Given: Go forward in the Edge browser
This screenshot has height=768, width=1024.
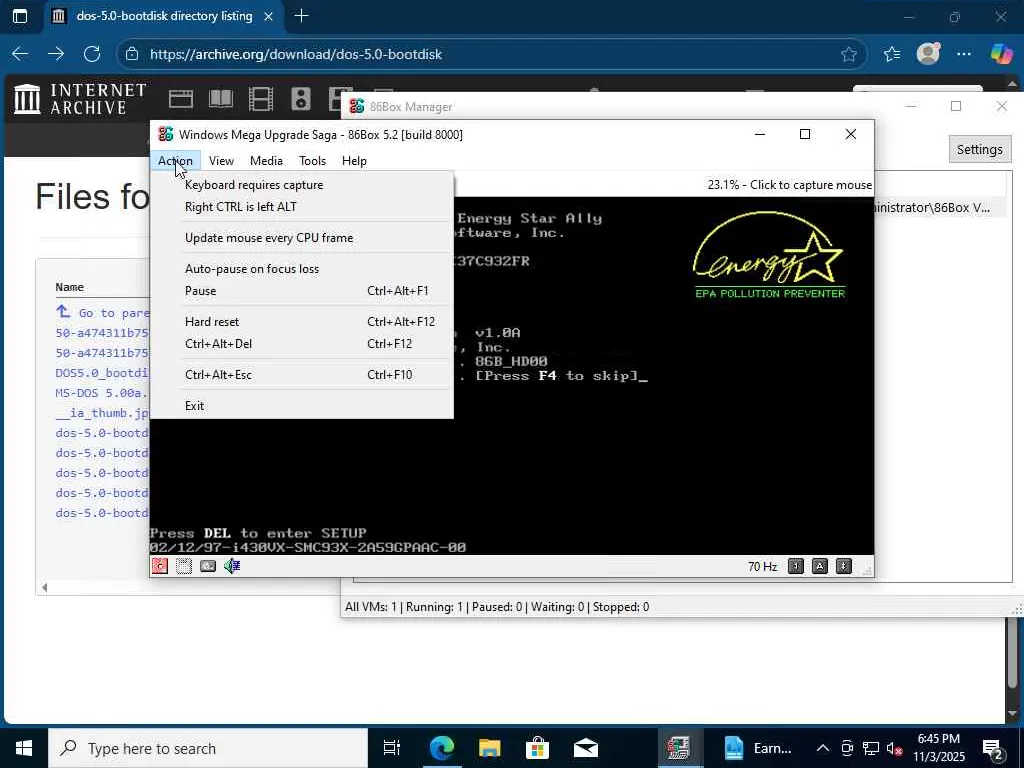Looking at the screenshot, I should click(56, 54).
